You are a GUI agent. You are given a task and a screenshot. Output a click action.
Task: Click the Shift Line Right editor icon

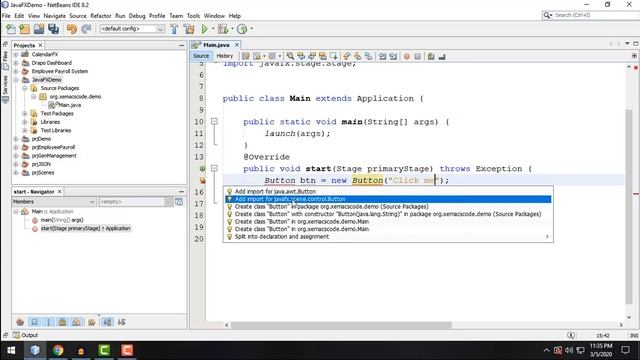click(x=393, y=56)
